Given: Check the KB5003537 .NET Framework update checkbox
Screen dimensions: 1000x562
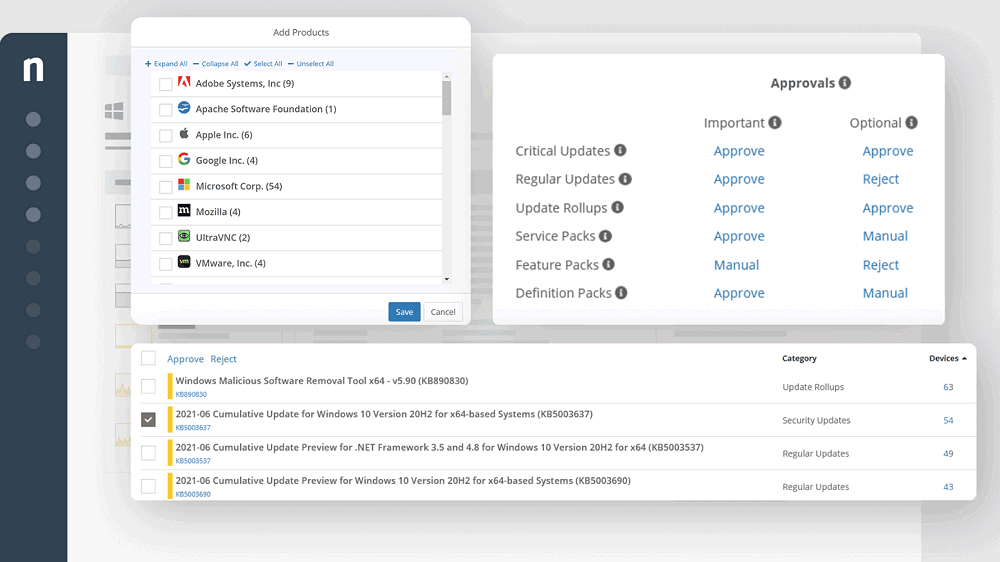Looking at the screenshot, I should (148, 452).
